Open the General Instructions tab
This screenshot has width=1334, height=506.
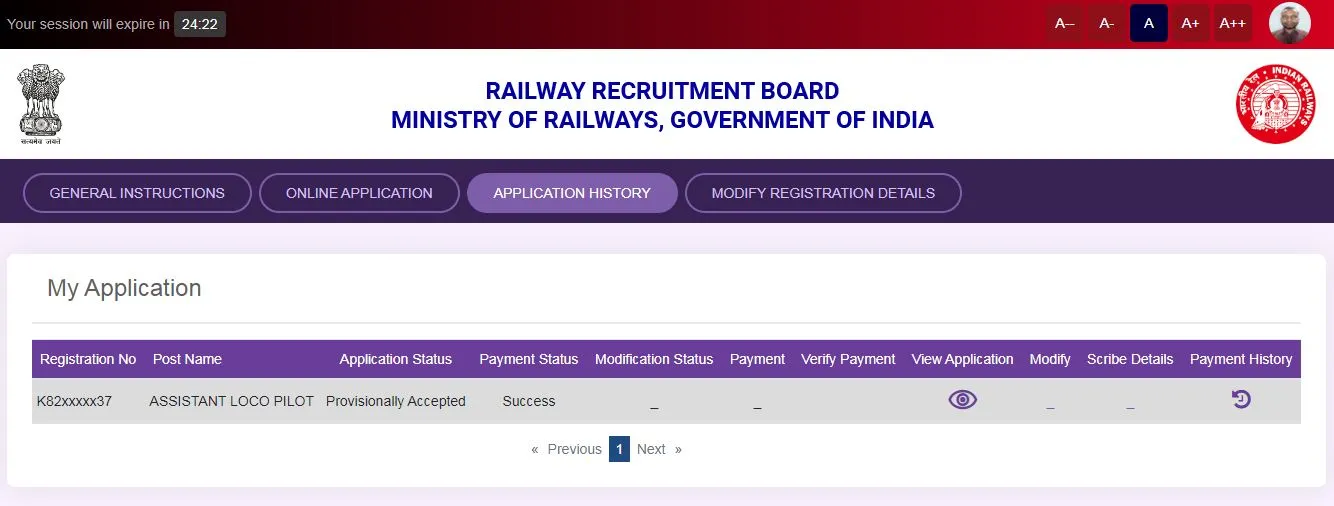click(137, 193)
